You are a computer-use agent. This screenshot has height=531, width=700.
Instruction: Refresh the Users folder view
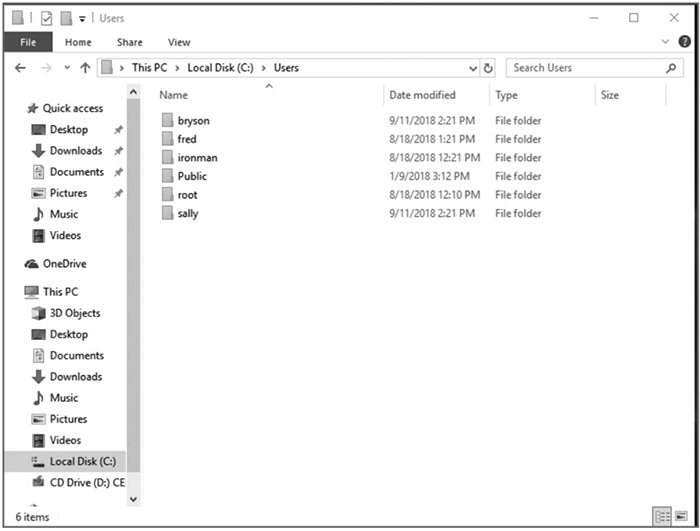pyautogui.click(x=488, y=68)
